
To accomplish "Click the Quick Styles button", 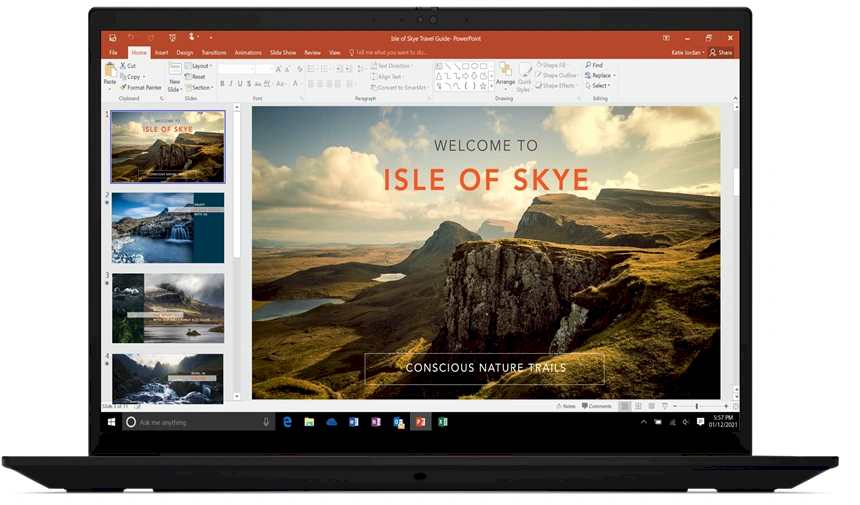I will tap(524, 76).
